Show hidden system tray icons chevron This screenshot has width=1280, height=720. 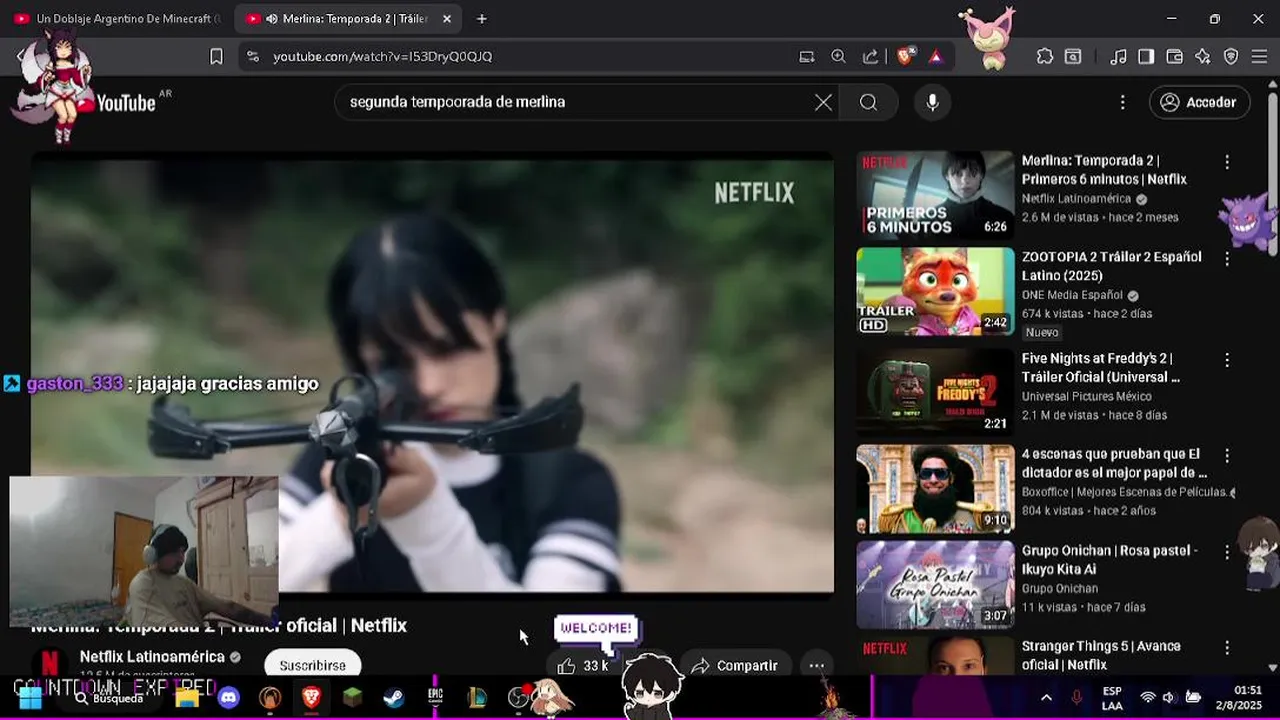pyautogui.click(x=1046, y=697)
